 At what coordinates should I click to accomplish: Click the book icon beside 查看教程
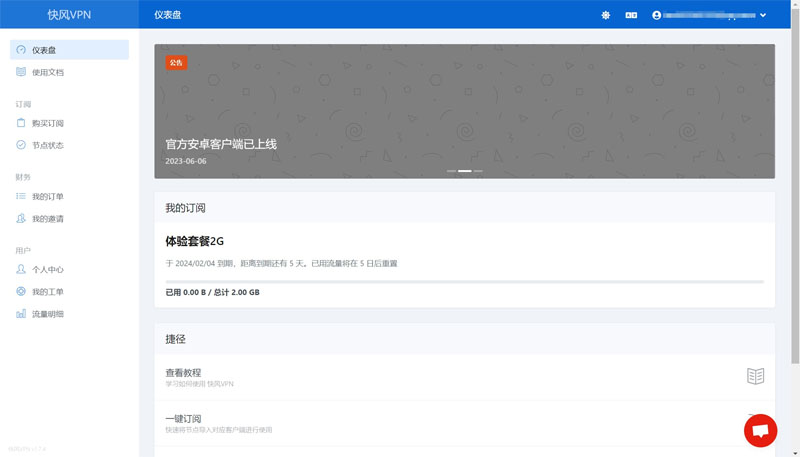point(755,376)
